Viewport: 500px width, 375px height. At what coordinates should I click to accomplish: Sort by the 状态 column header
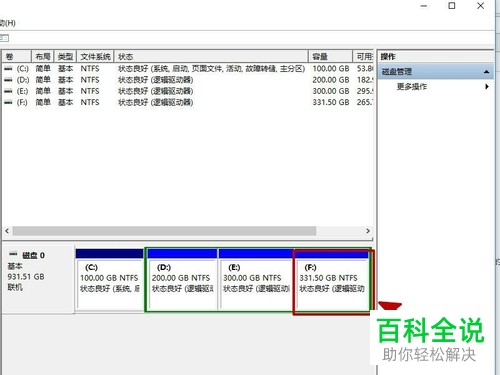pos(211,56)
